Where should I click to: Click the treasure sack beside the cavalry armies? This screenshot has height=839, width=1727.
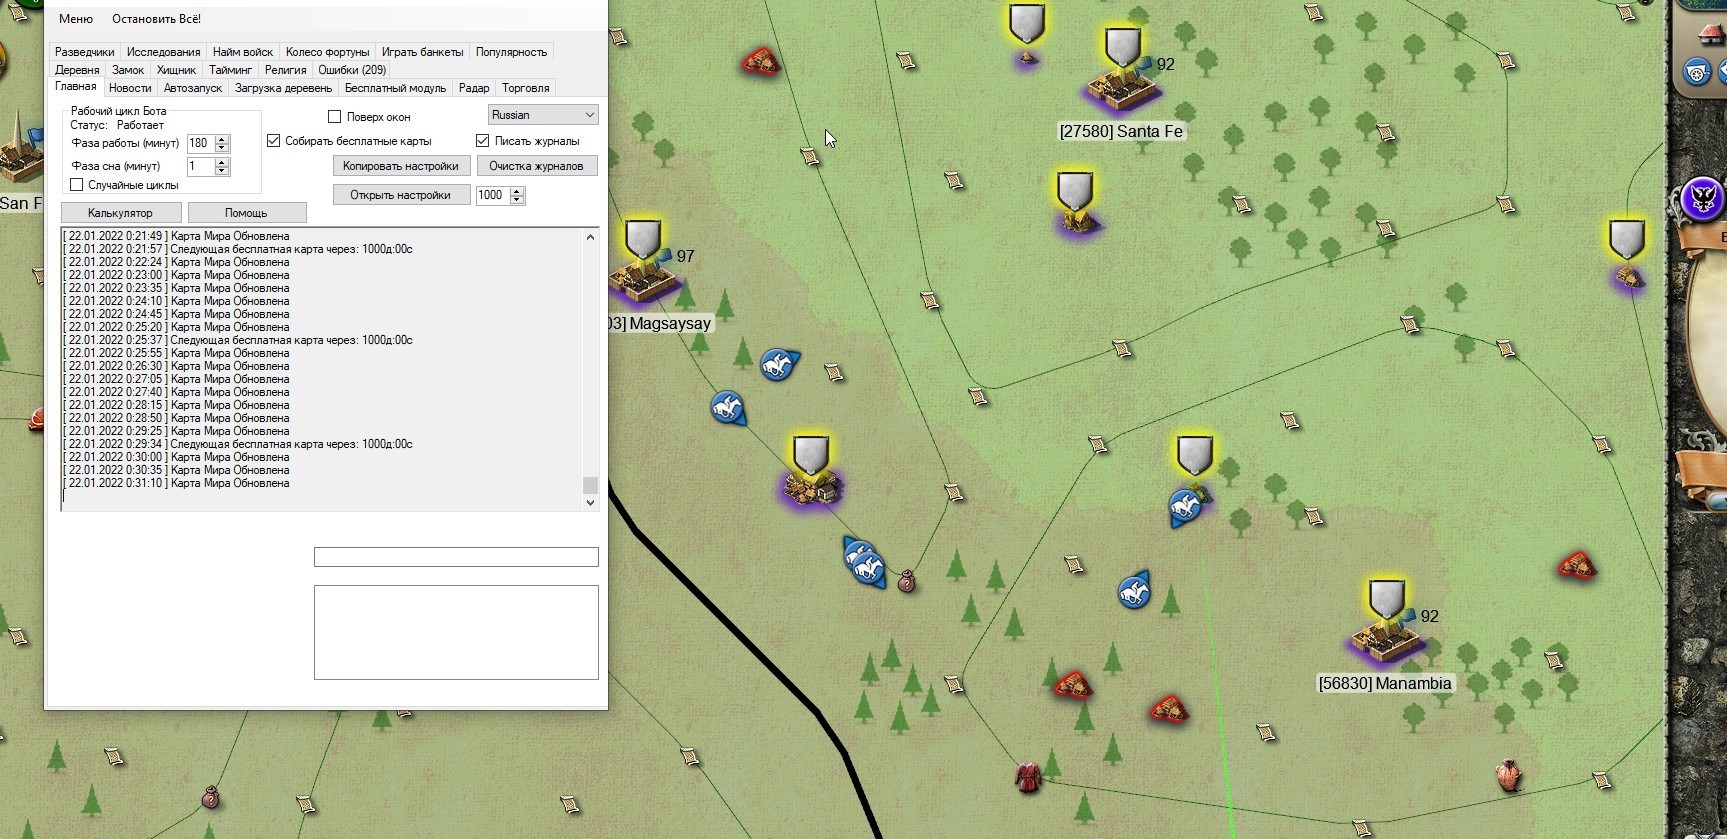coord(906,580)
